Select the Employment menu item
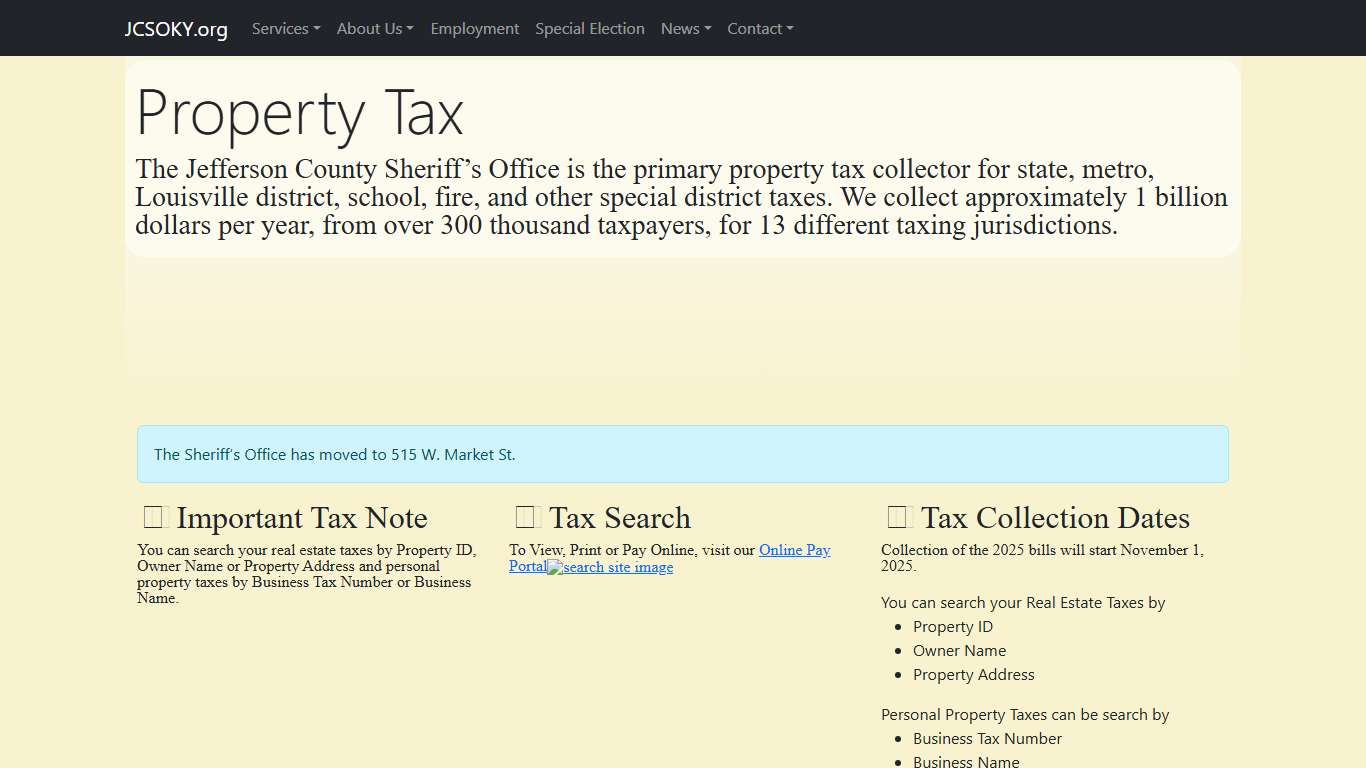 pyautogui.click(x=474, y=29)
